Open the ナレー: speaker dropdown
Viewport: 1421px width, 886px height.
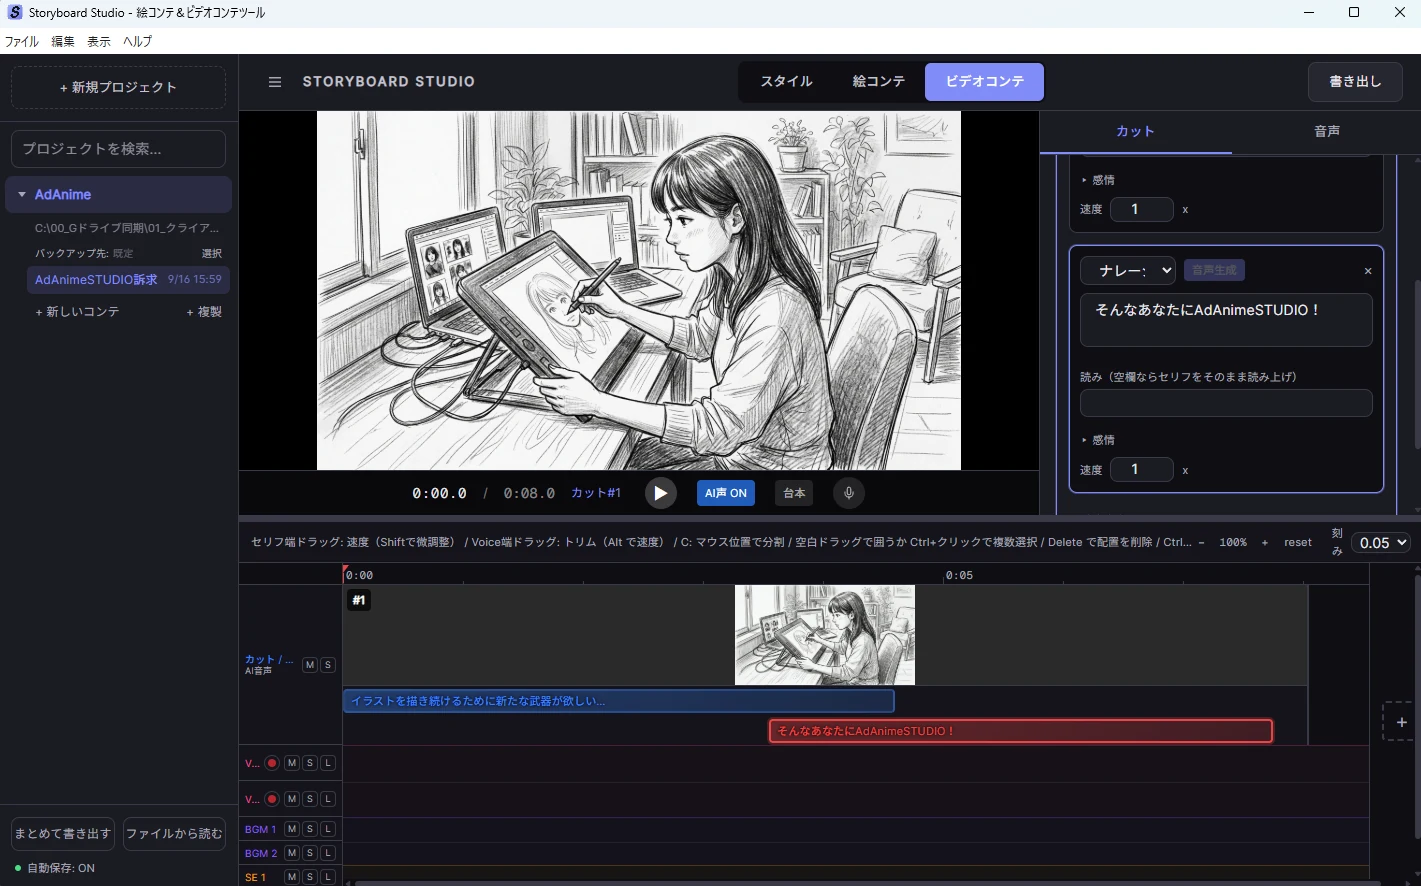coord(1128,271)
